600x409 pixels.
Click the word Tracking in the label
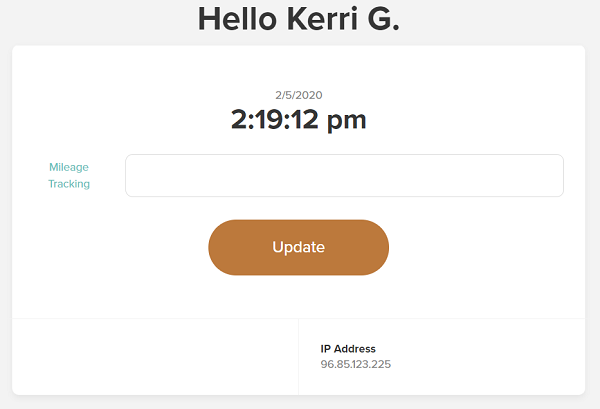69,184
